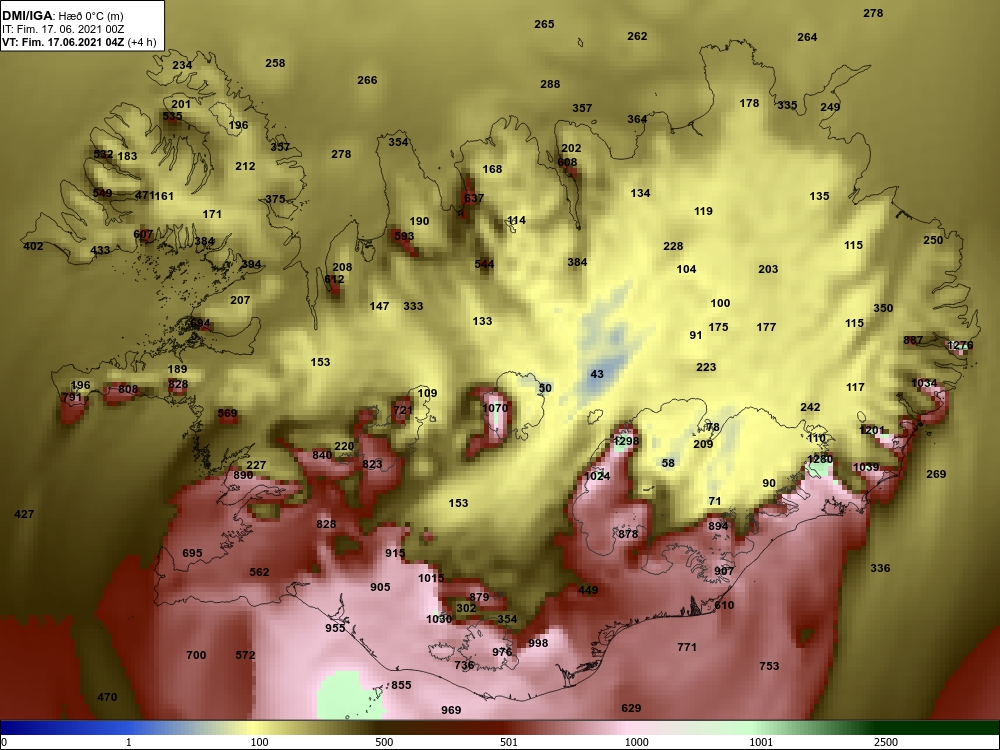The image size is (1000, 750).
Task: Click the map value '43' in the blue area
Action: tap(597, 374)
